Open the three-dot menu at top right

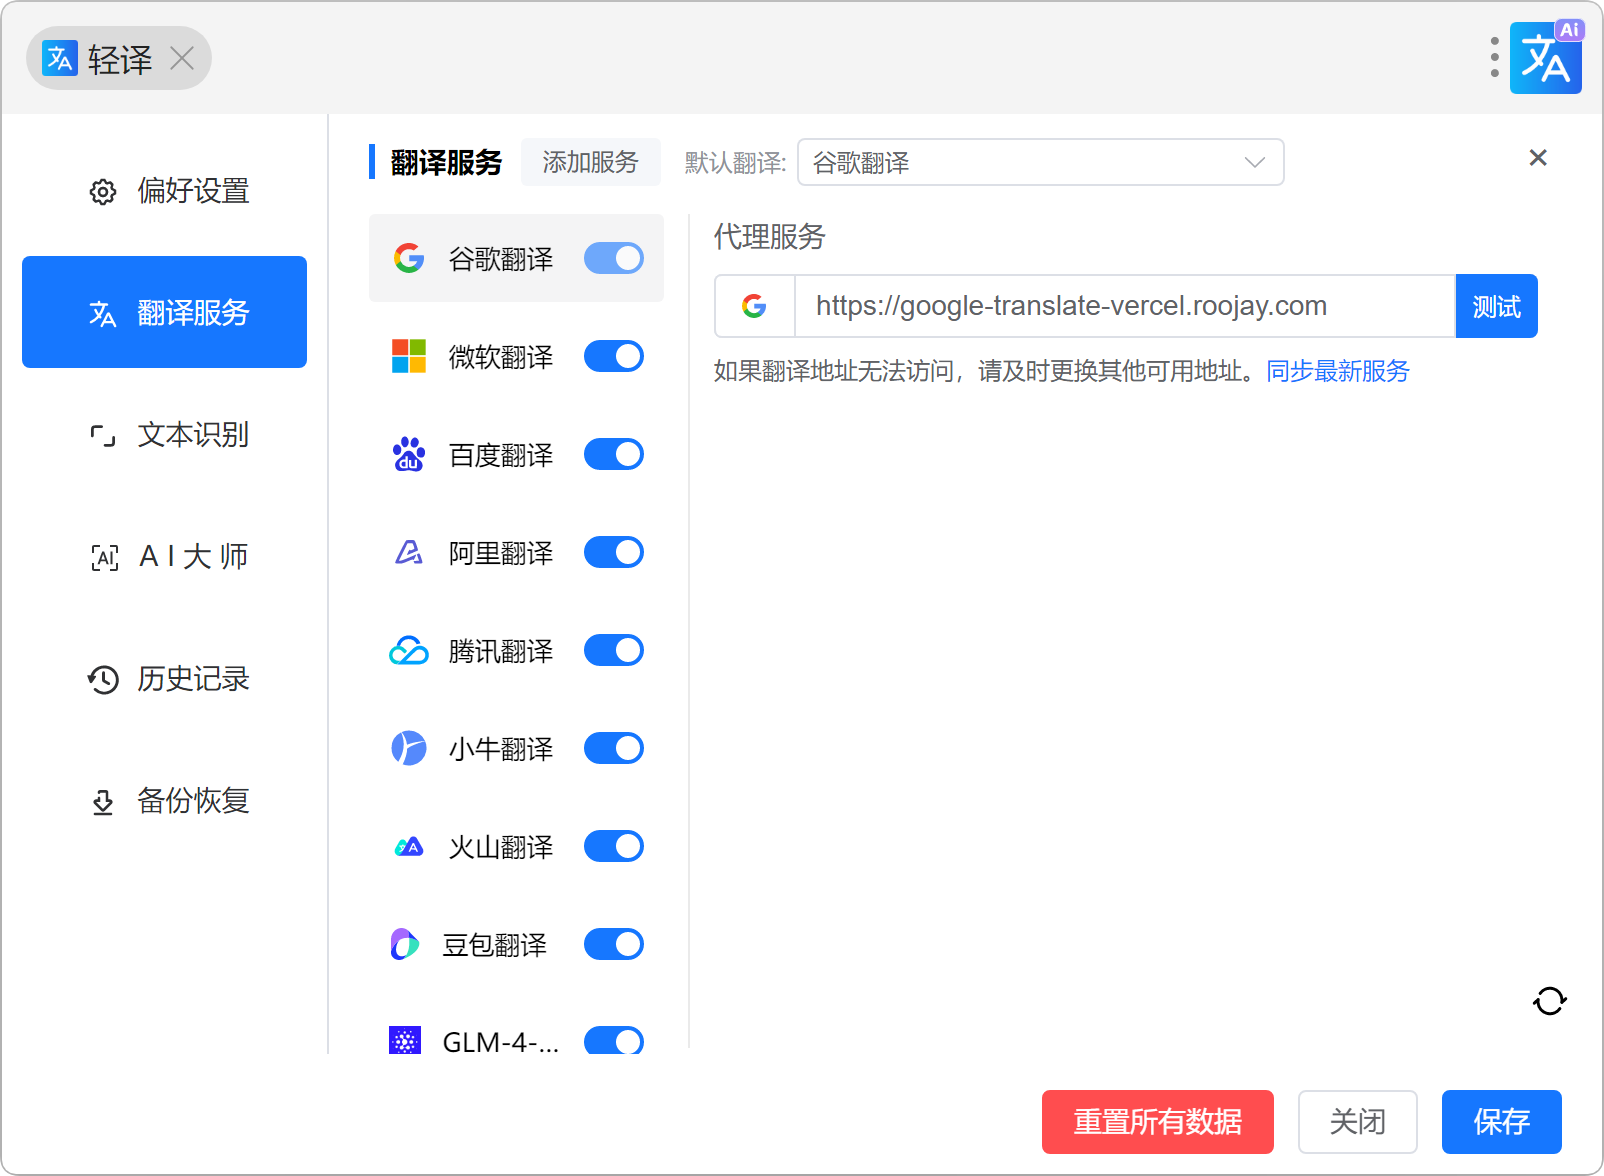(x=1494, y=57)
